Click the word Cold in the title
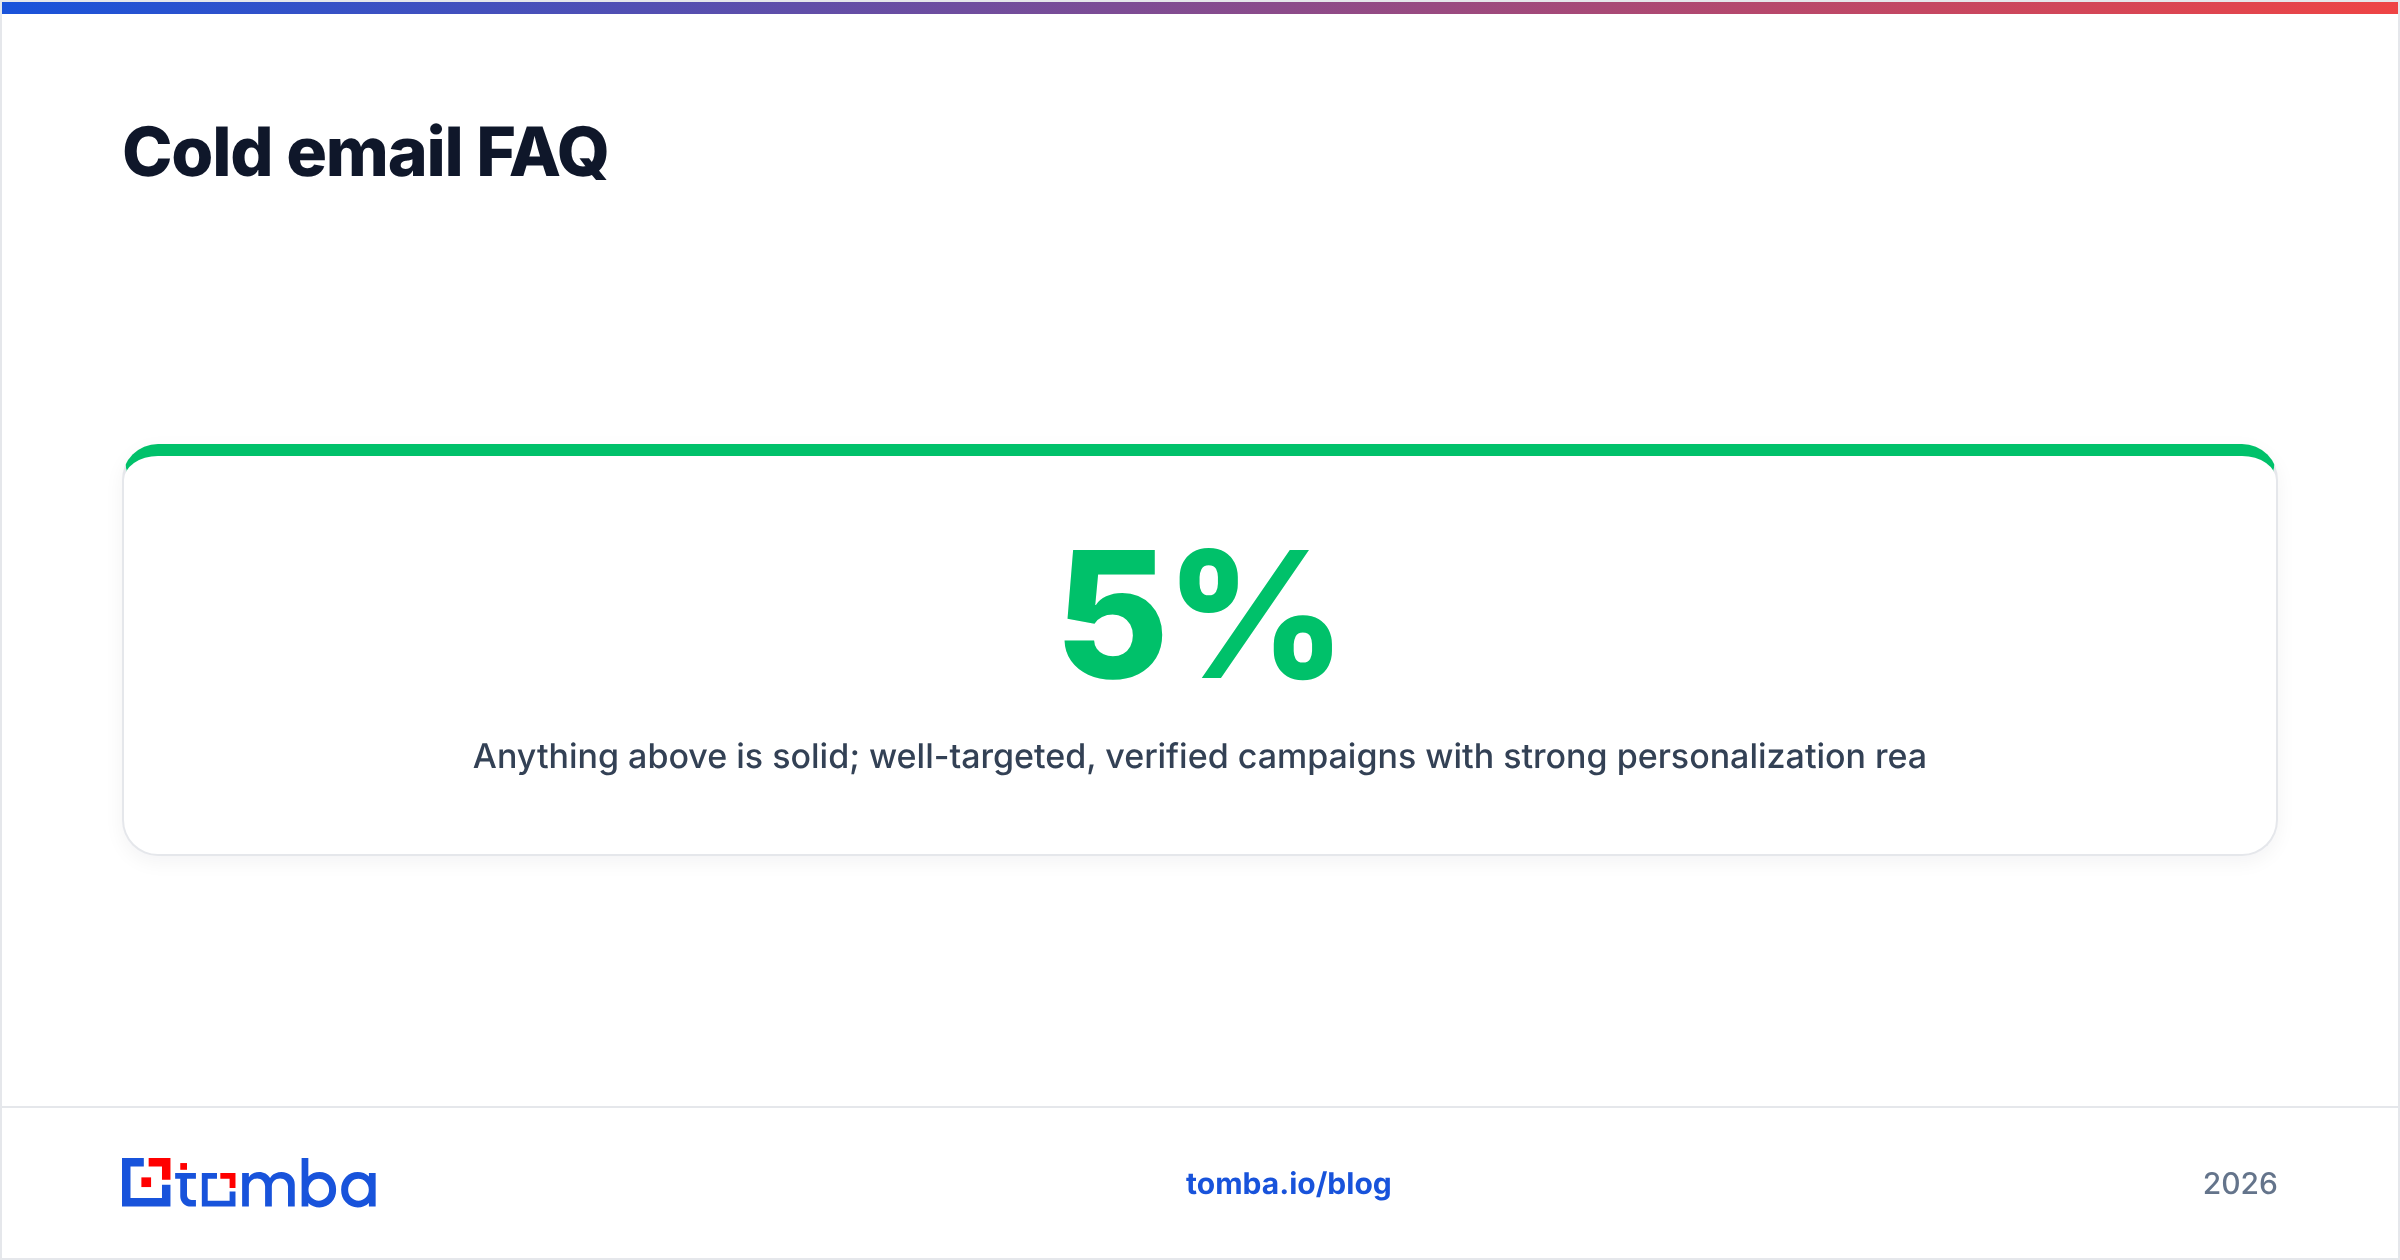Image resolution: width=2400 pixels, height=1260 pixels. (x=197, y=152)
